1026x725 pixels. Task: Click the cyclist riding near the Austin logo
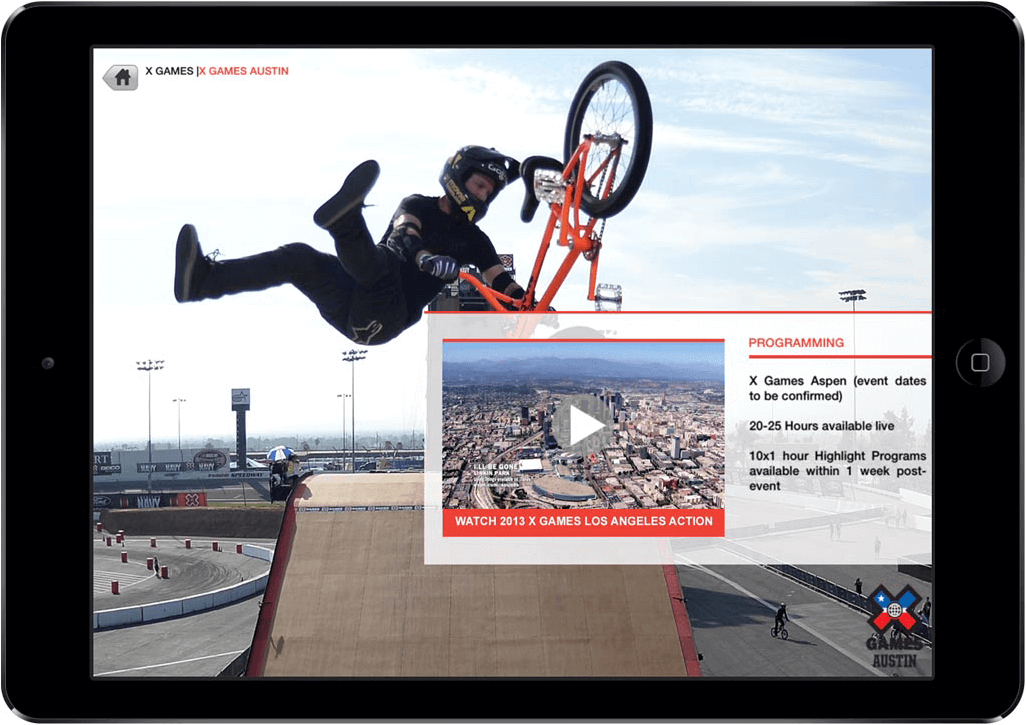point(779,620)
